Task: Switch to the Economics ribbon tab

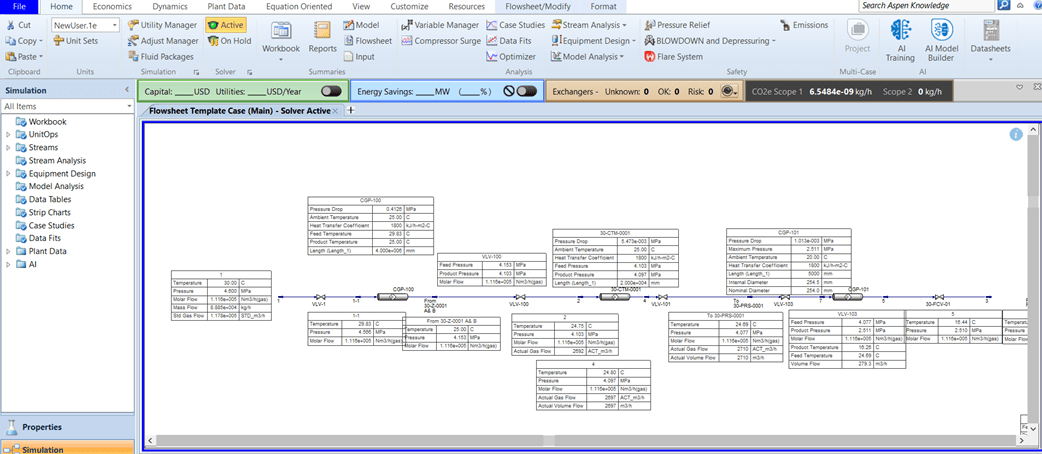Action: [x=112, y=7]
